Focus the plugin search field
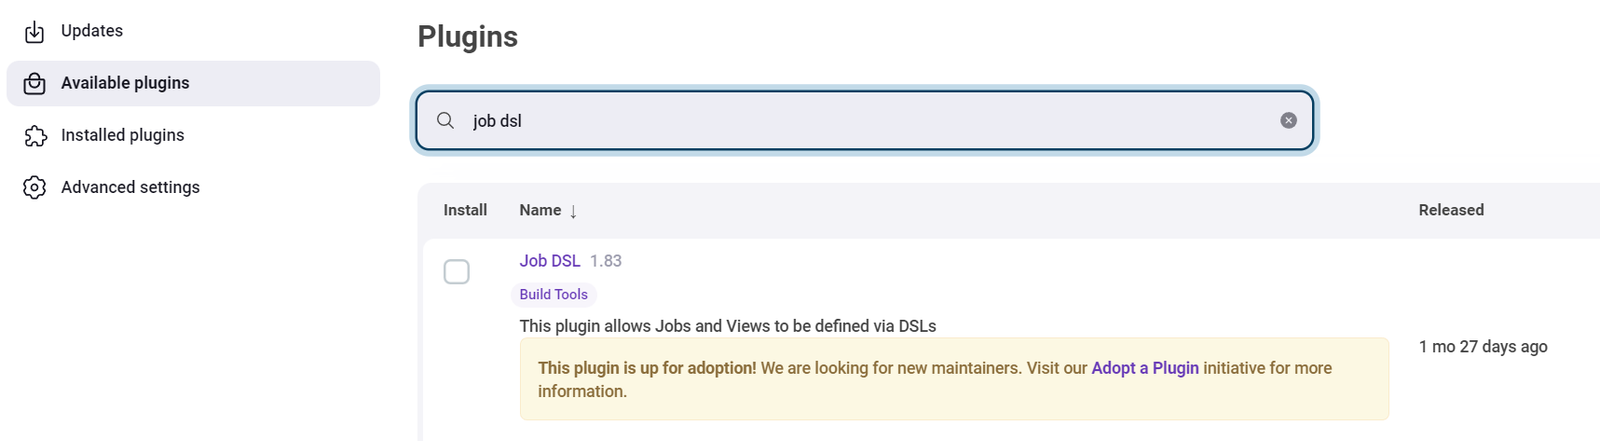The width and height of the screenshot is (1600, 441). click(x=860, y=121)
